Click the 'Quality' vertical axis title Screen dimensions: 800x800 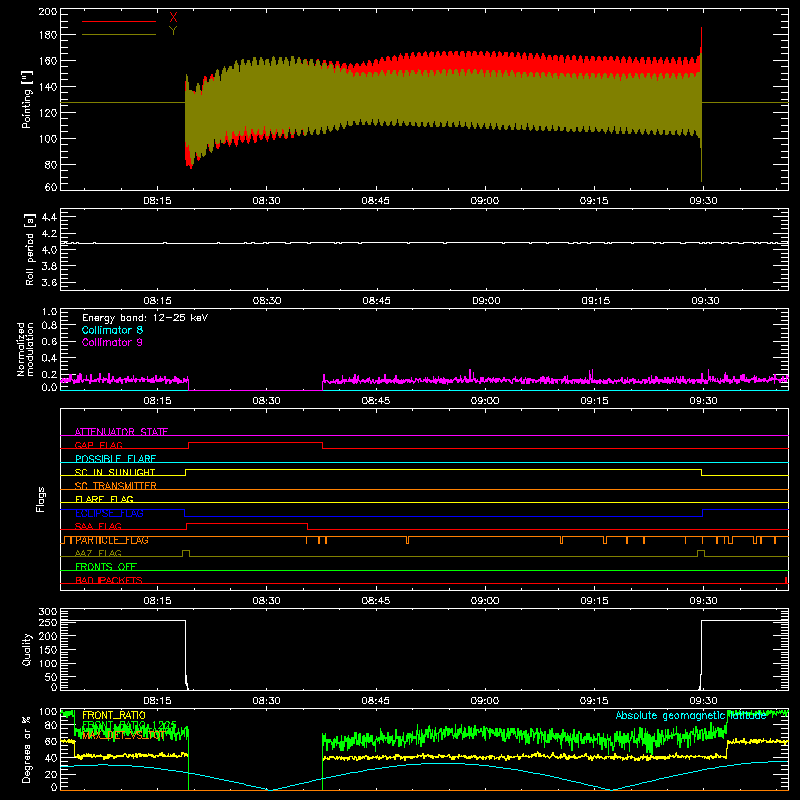point(27,649)
